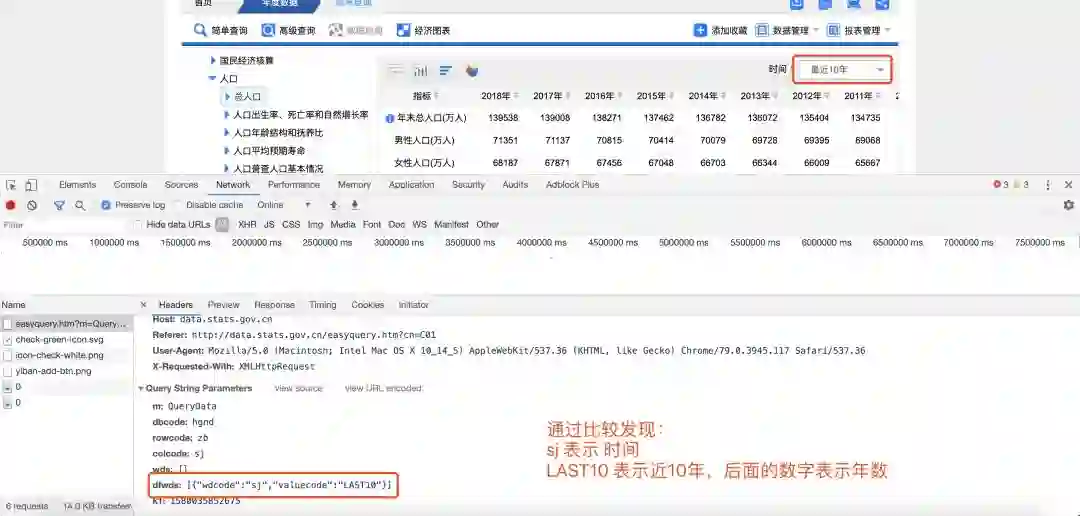Tick checkbox for yiban-add-btn.png request
The height and width of the screenshot is (516, 1080).
8,371
